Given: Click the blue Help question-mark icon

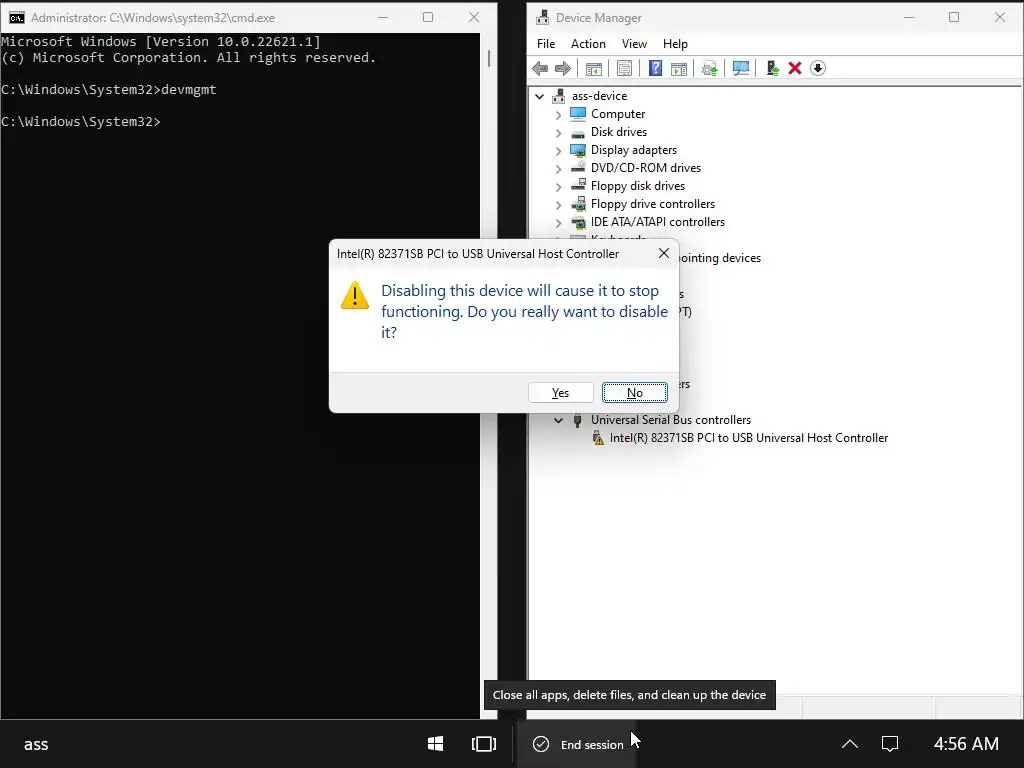Looking at the screenshot, I should click(x=655, y=68).
